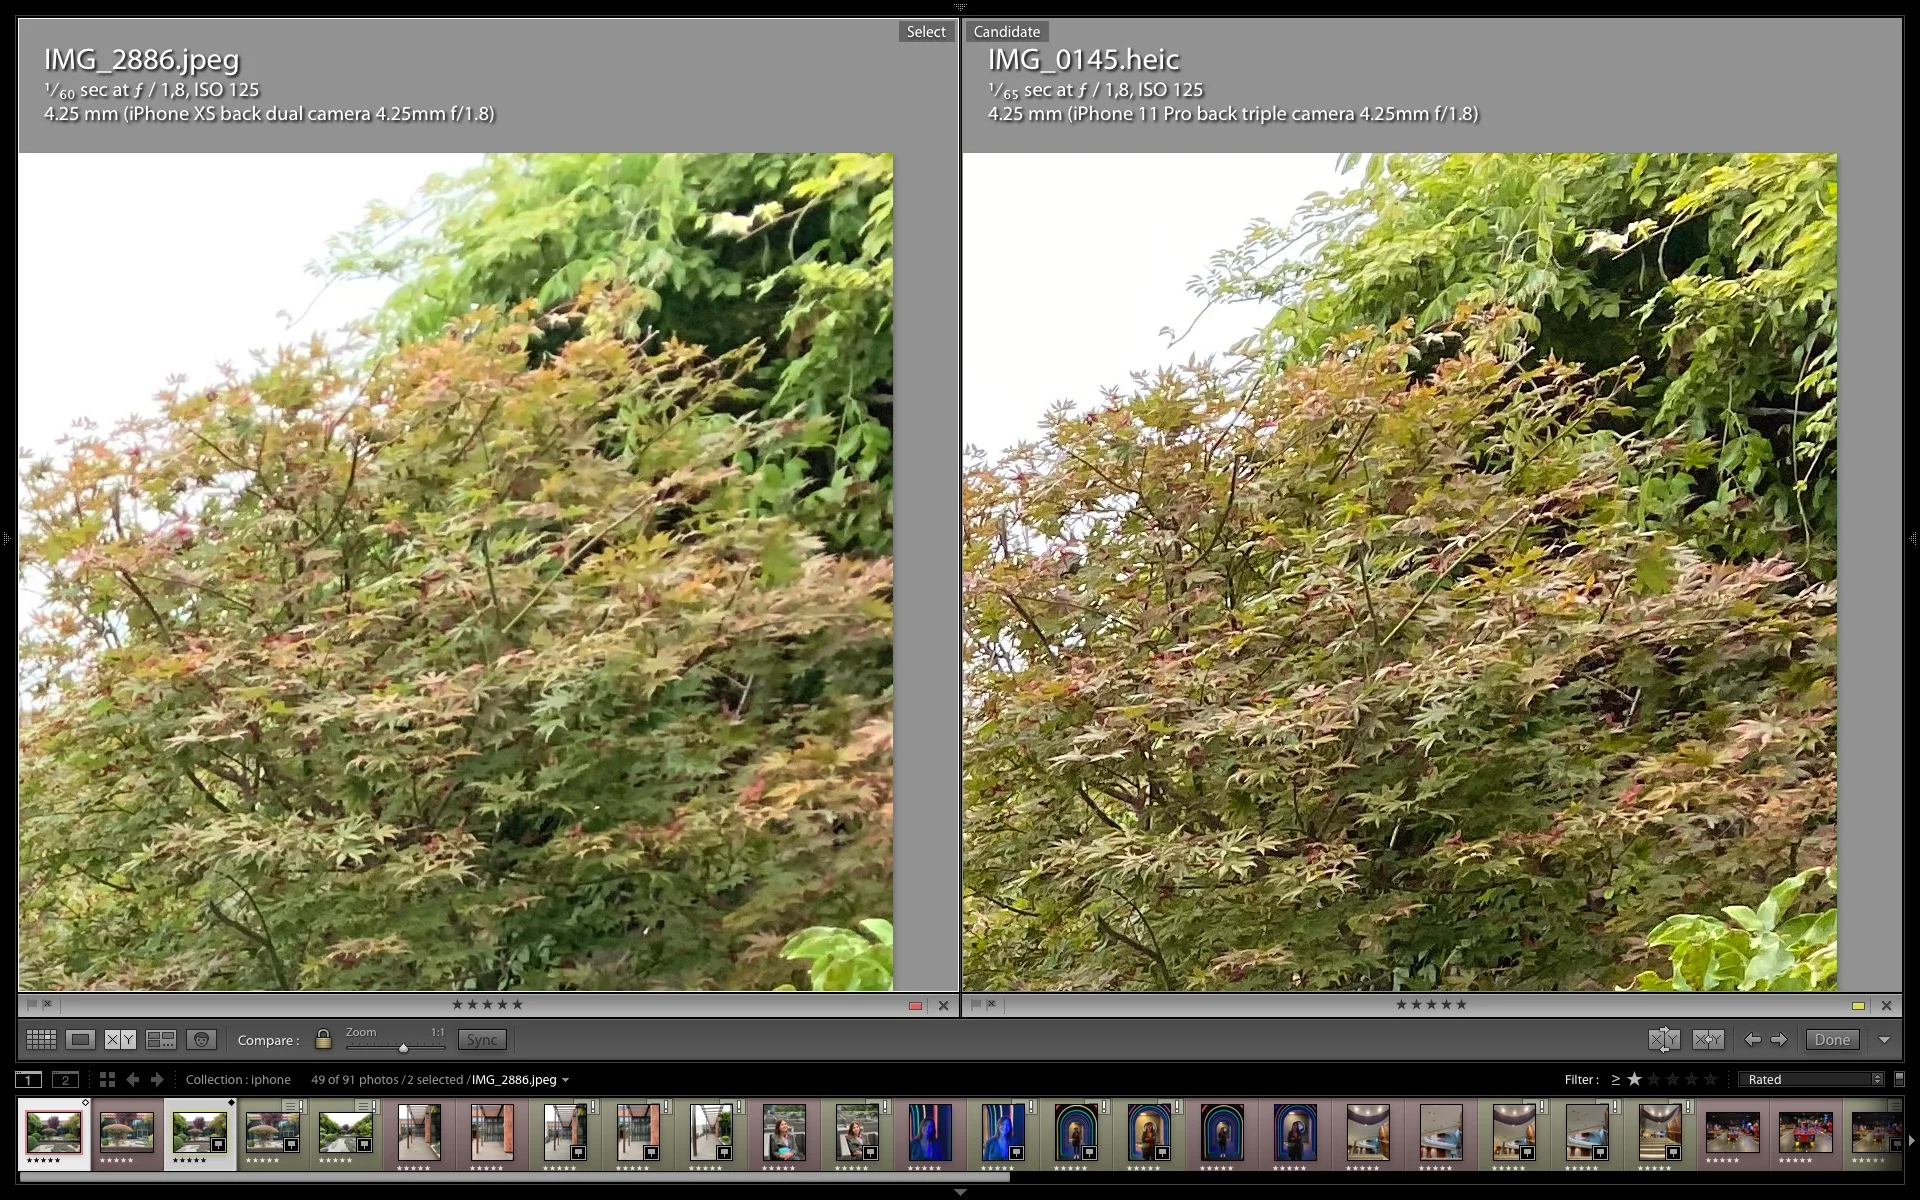Switch to Loupe view

click(81, 1040)
